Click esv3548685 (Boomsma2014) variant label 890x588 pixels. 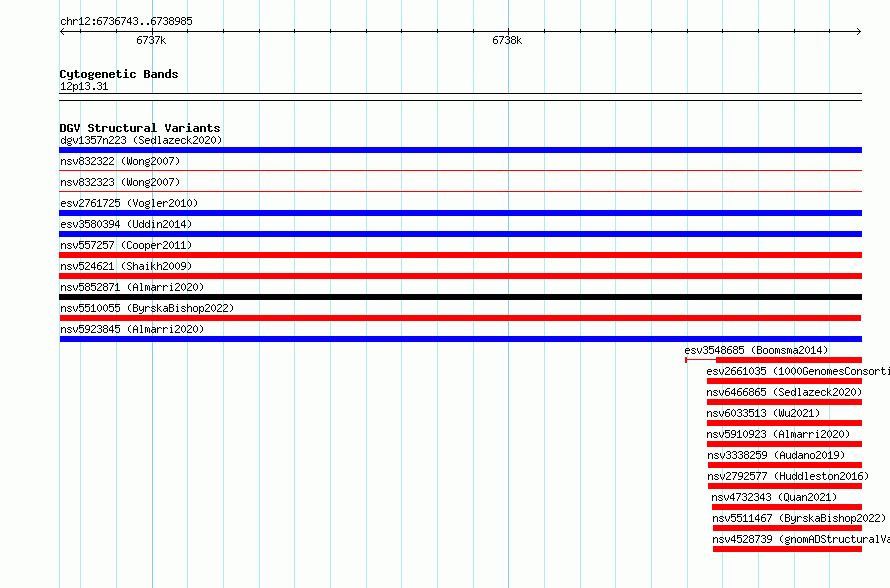pyautogui.click(x=756, y=350)
